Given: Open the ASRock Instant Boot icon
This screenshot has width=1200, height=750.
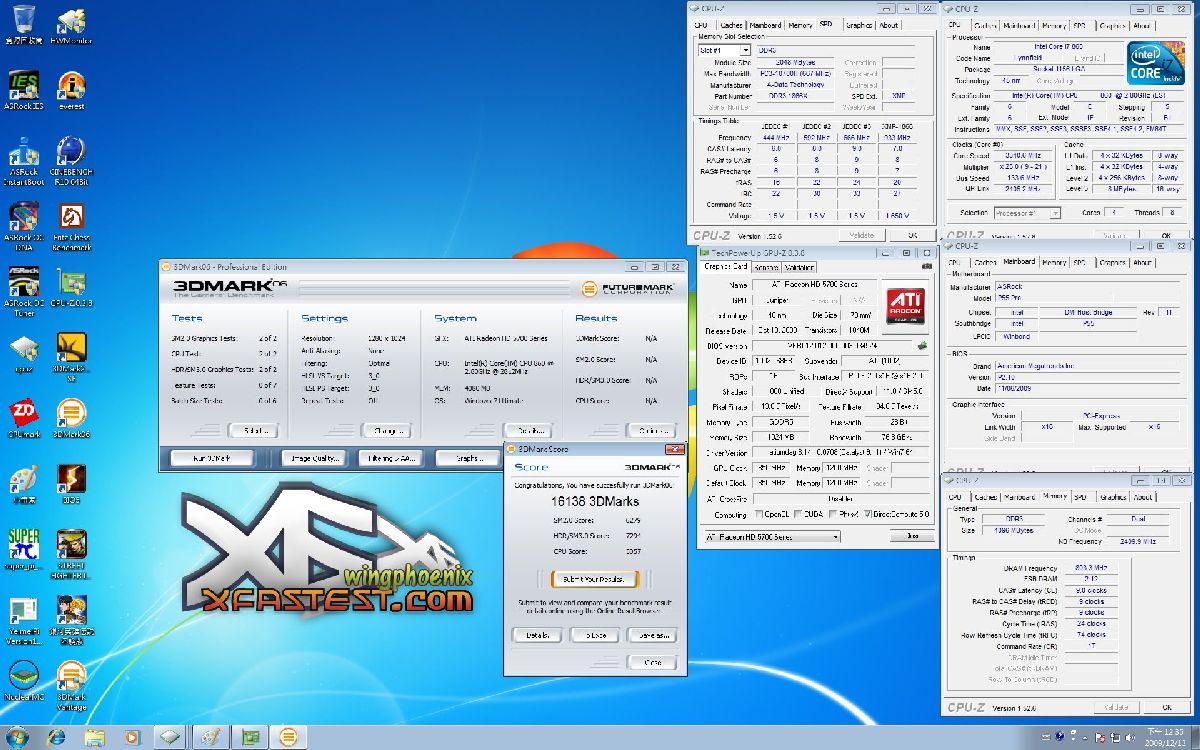Looking at the screenshot, I should click(23, 160).
